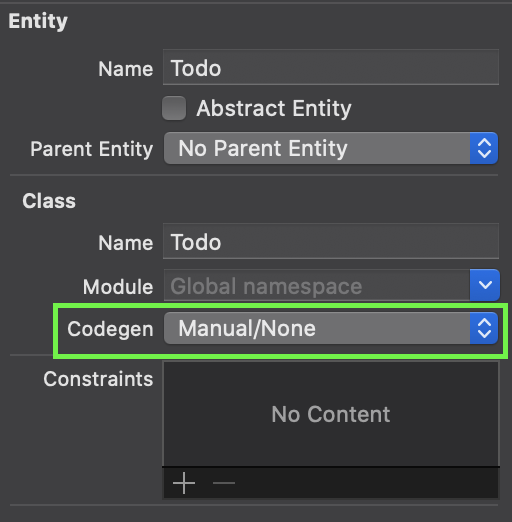The height and width of the screenshot is (522, 512).
Task: Open the Codegen Manual/None dropdown
Action: point(331,328)
